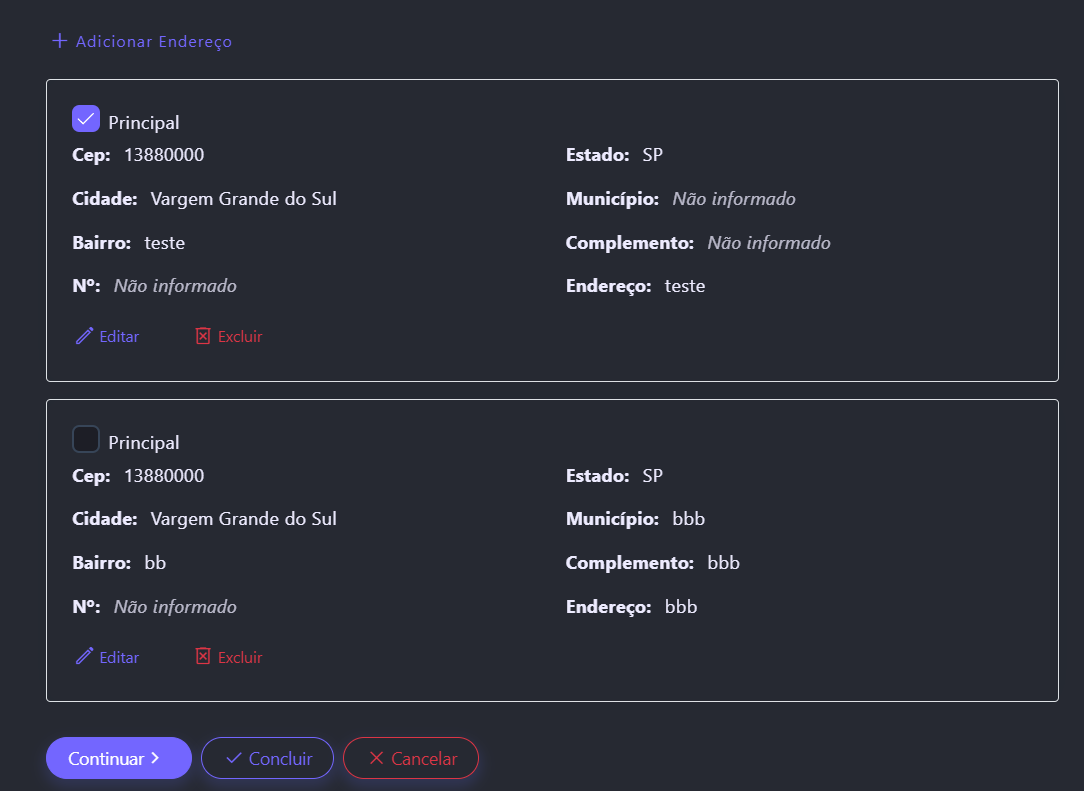
Task: Click the pencil icon in the bbb address card
Action: click(84, 656)
